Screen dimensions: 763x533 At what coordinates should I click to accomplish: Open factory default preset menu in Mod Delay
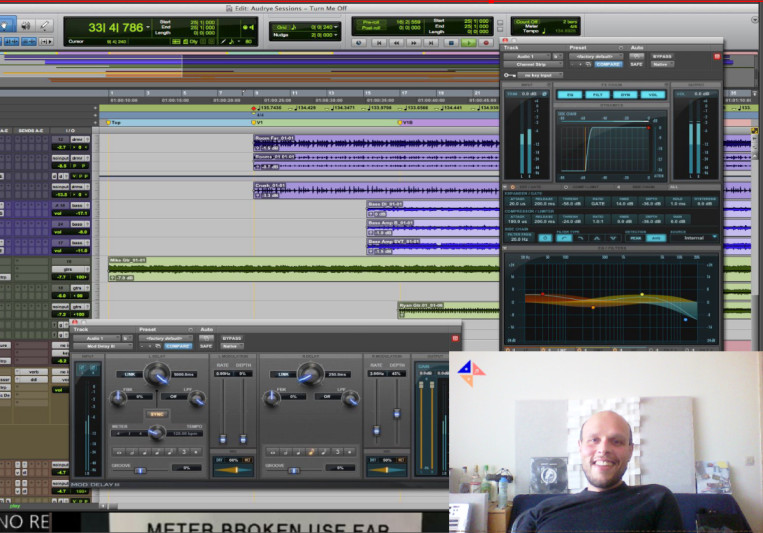pos(165,338)
